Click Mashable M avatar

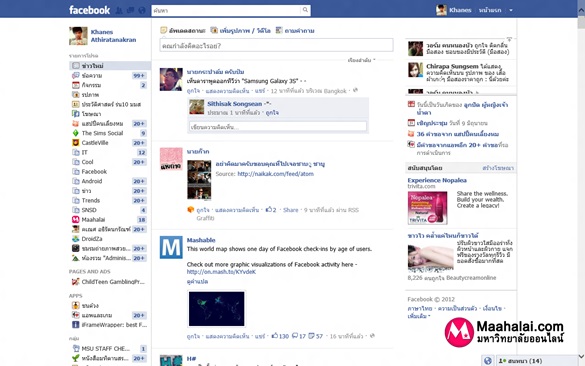(x=171, y=247)
